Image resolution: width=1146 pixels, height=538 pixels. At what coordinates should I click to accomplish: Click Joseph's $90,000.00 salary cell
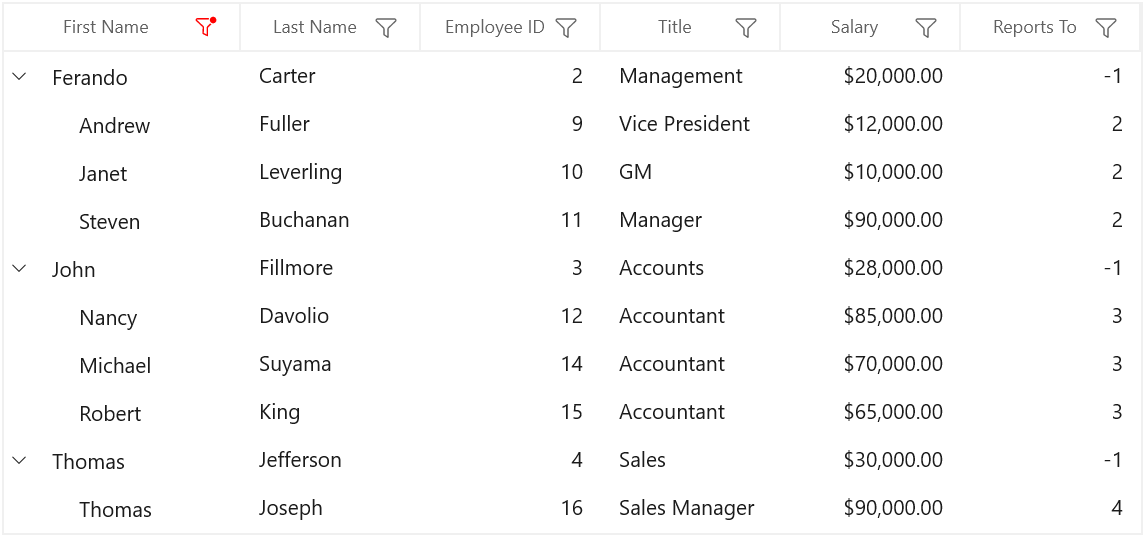(893, 507)
